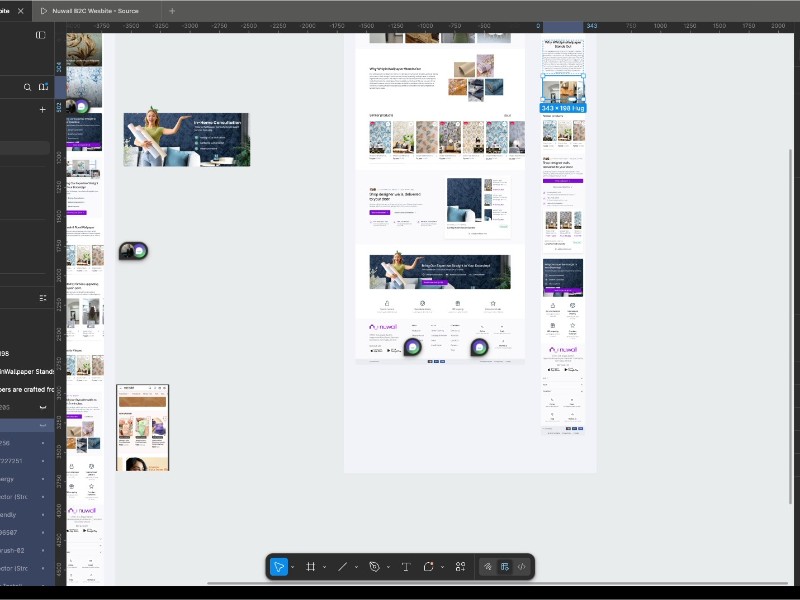Select the Text tool
Image resolution: width=800 pixels, height=600 pixels.
click(406, 567)
